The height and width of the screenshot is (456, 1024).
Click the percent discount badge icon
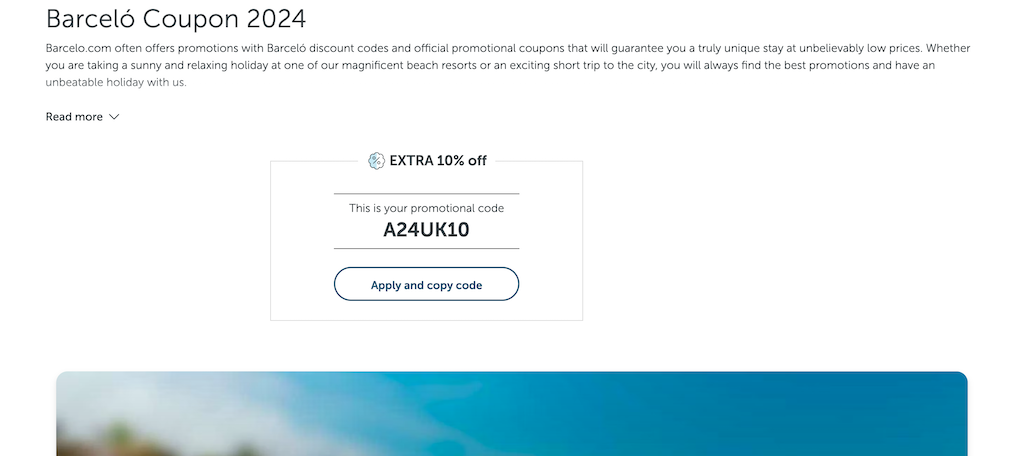click(x=376, y=161)
